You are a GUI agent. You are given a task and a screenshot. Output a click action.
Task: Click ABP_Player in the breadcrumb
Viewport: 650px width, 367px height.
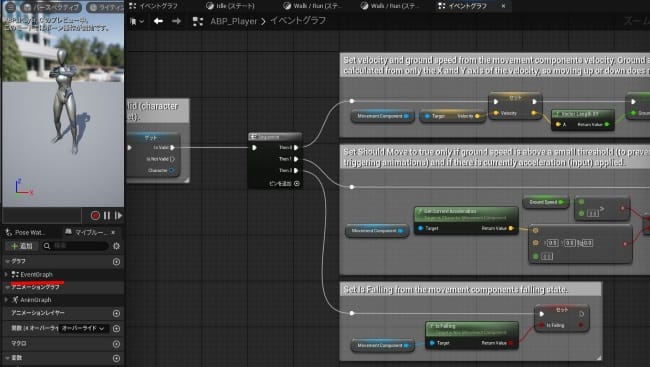(234, 21)
